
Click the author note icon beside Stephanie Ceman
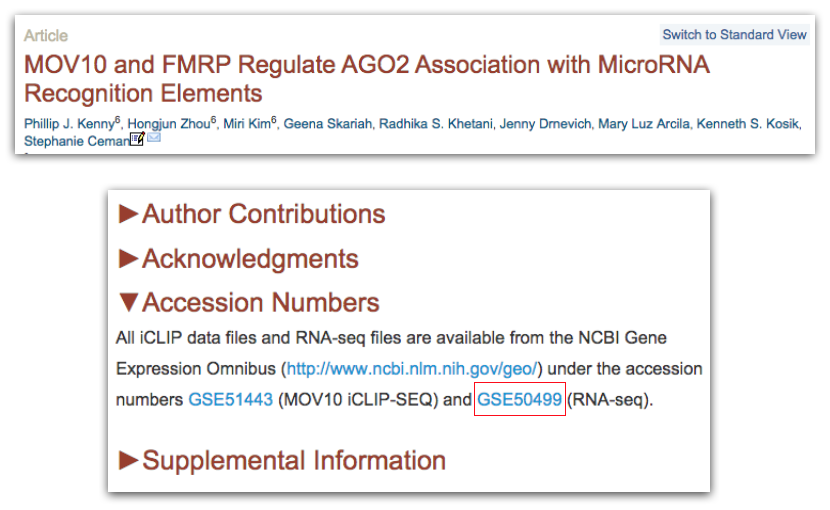138,139
